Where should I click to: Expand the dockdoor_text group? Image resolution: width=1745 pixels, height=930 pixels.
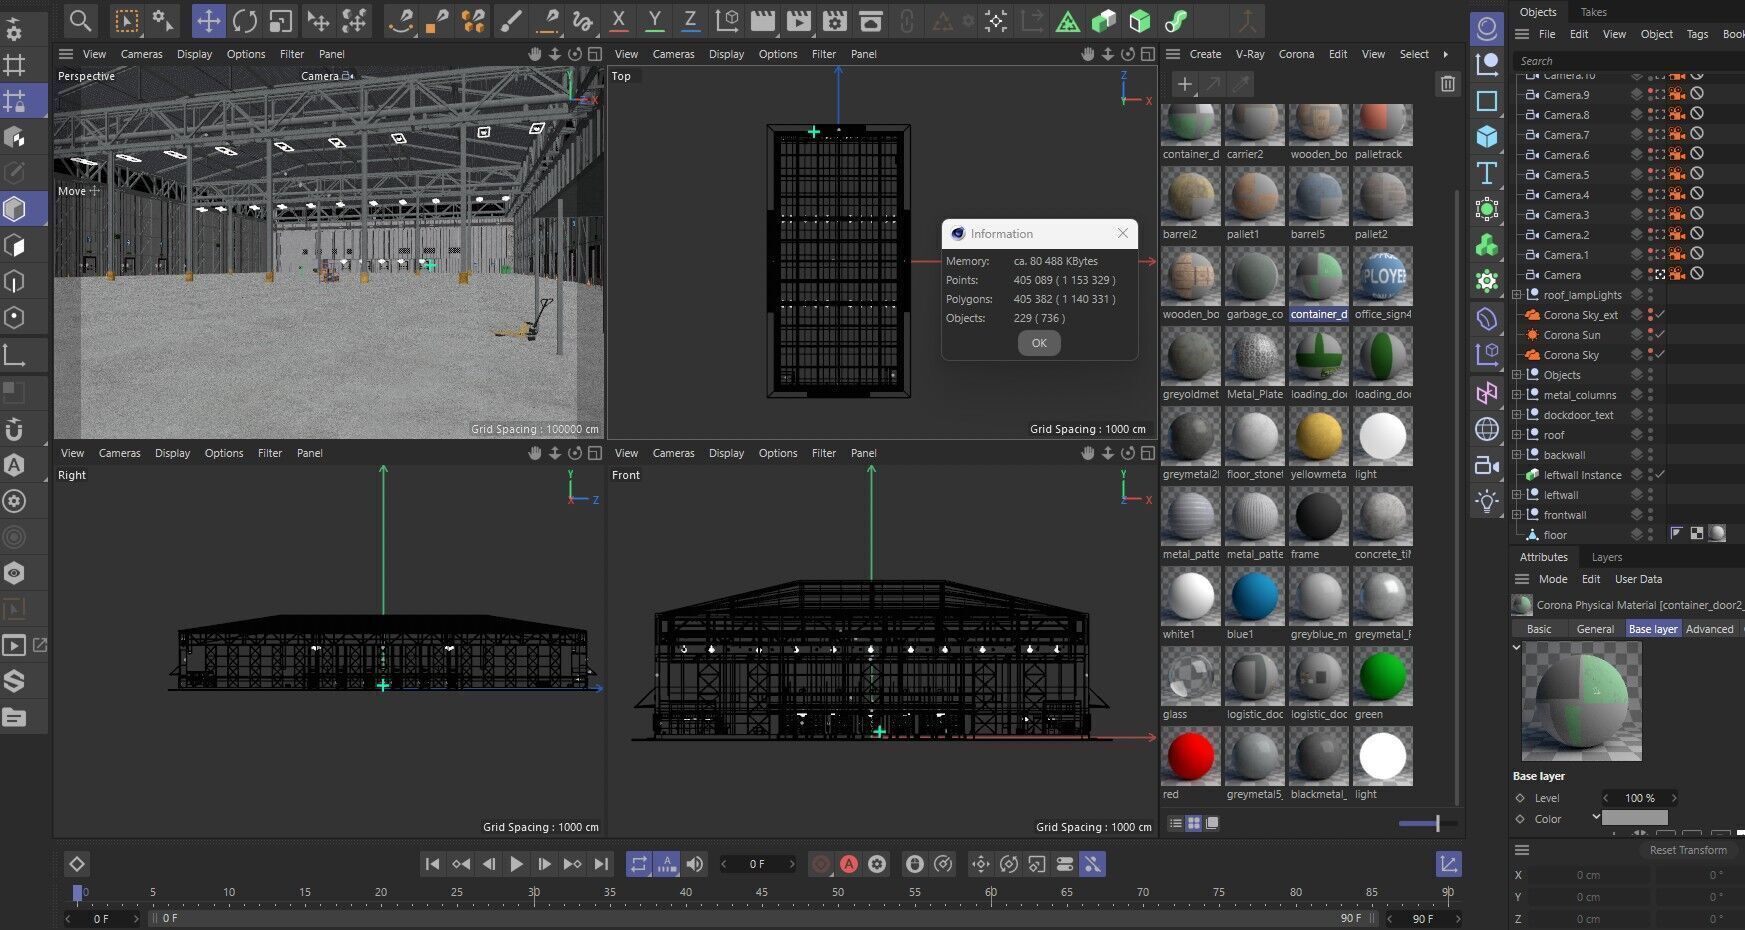tap(1517, 415)
